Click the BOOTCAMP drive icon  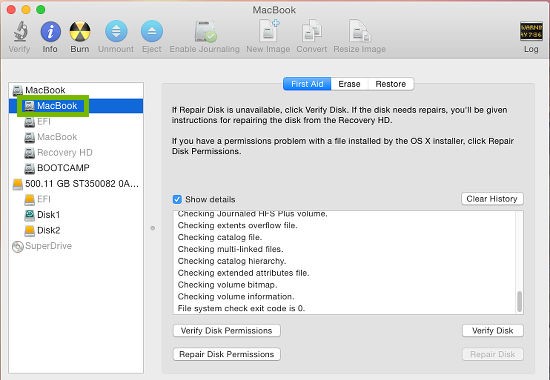(x=29, y=168)
